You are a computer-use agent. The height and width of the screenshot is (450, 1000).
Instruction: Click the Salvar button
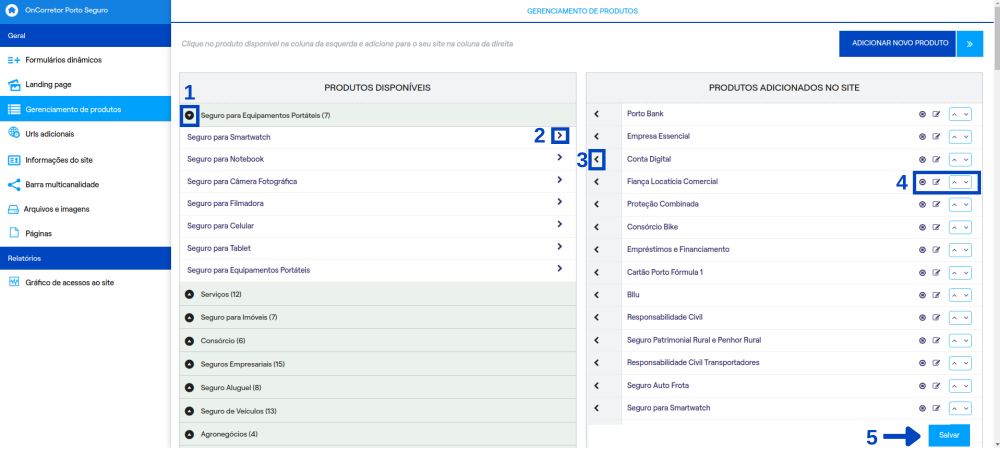pos(949,435)
